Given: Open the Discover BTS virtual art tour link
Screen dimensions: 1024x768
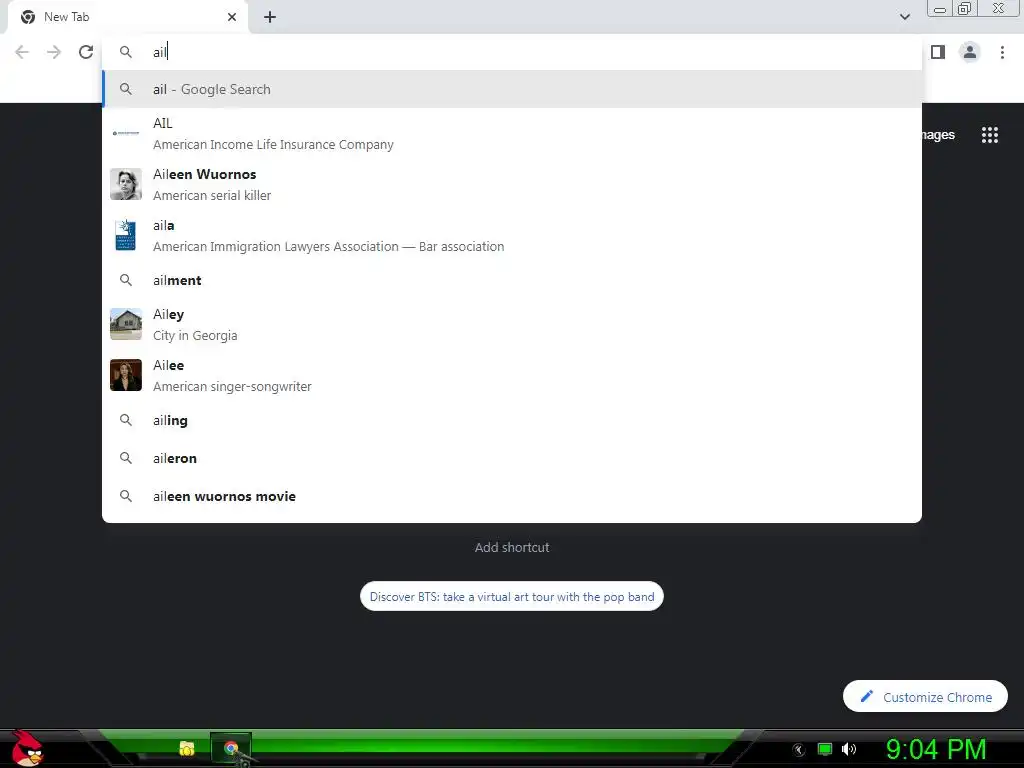Looking at the screenshot, I should (x=512, y=596).
